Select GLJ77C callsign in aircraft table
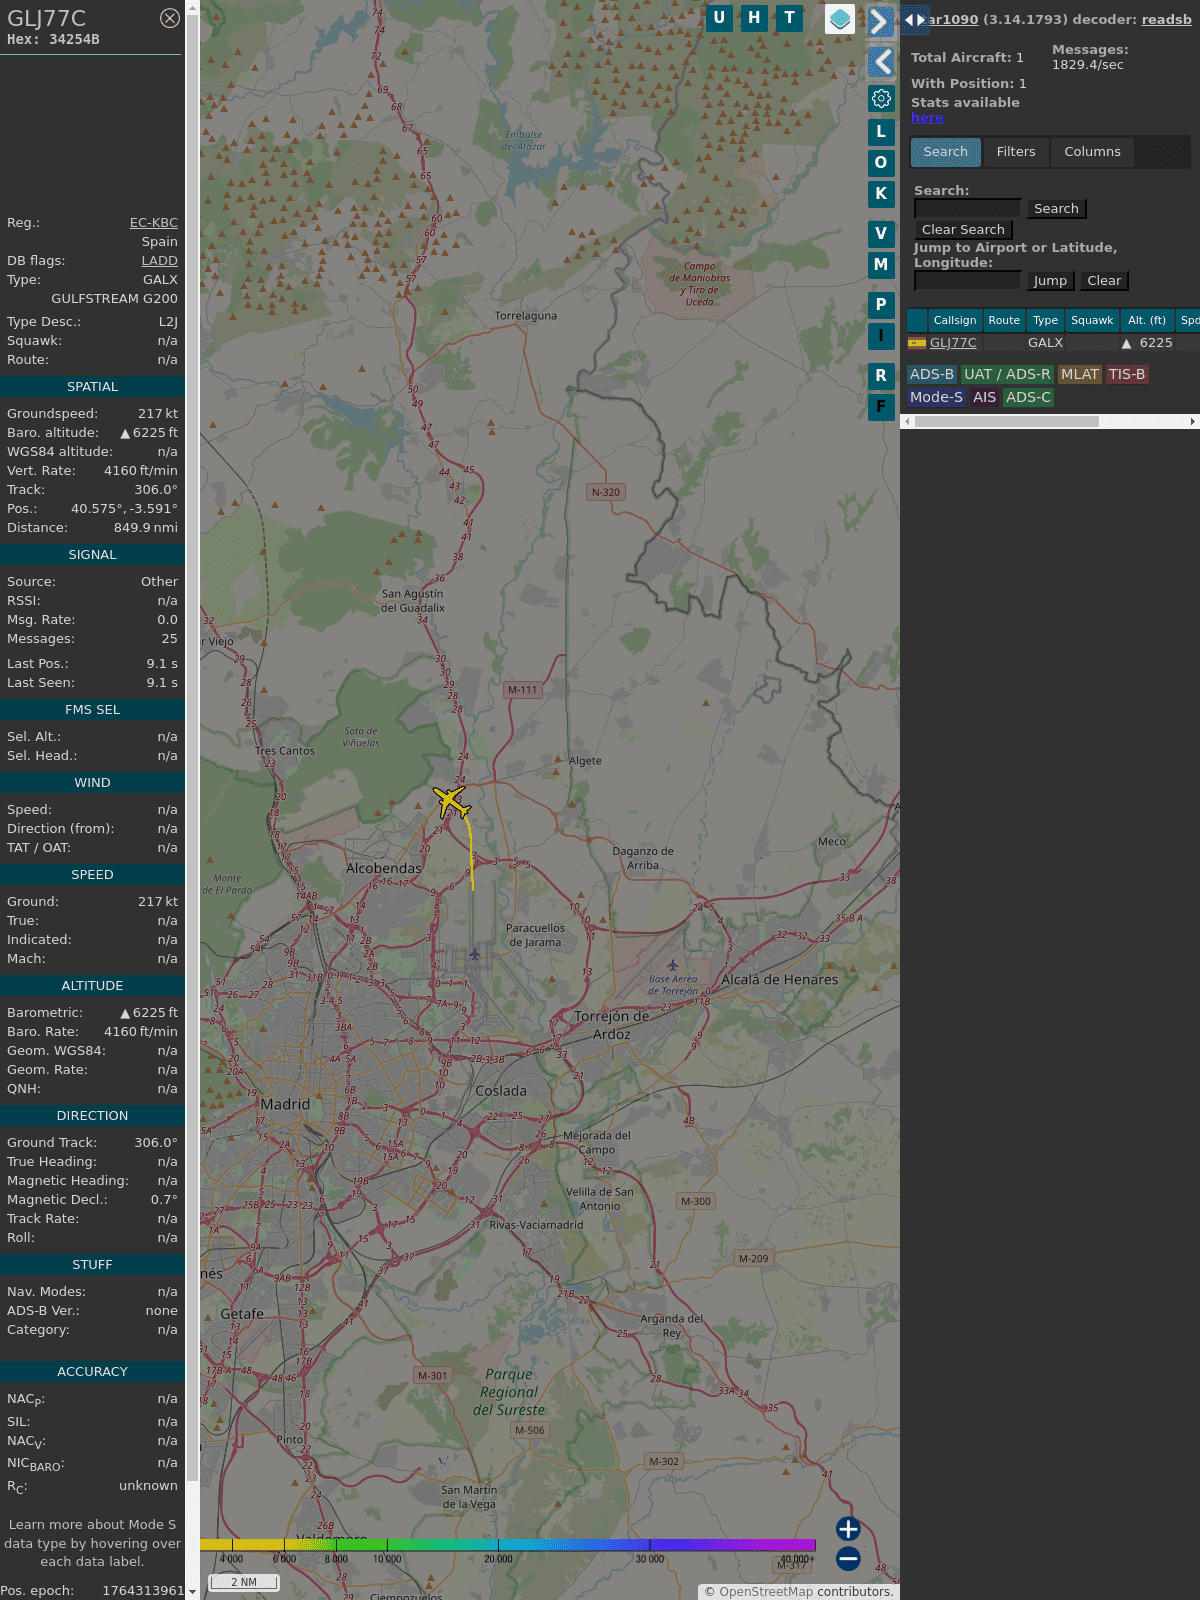Image resolution: width=1200 pixels, height=1600 pixels. click(x=953, y=343)
